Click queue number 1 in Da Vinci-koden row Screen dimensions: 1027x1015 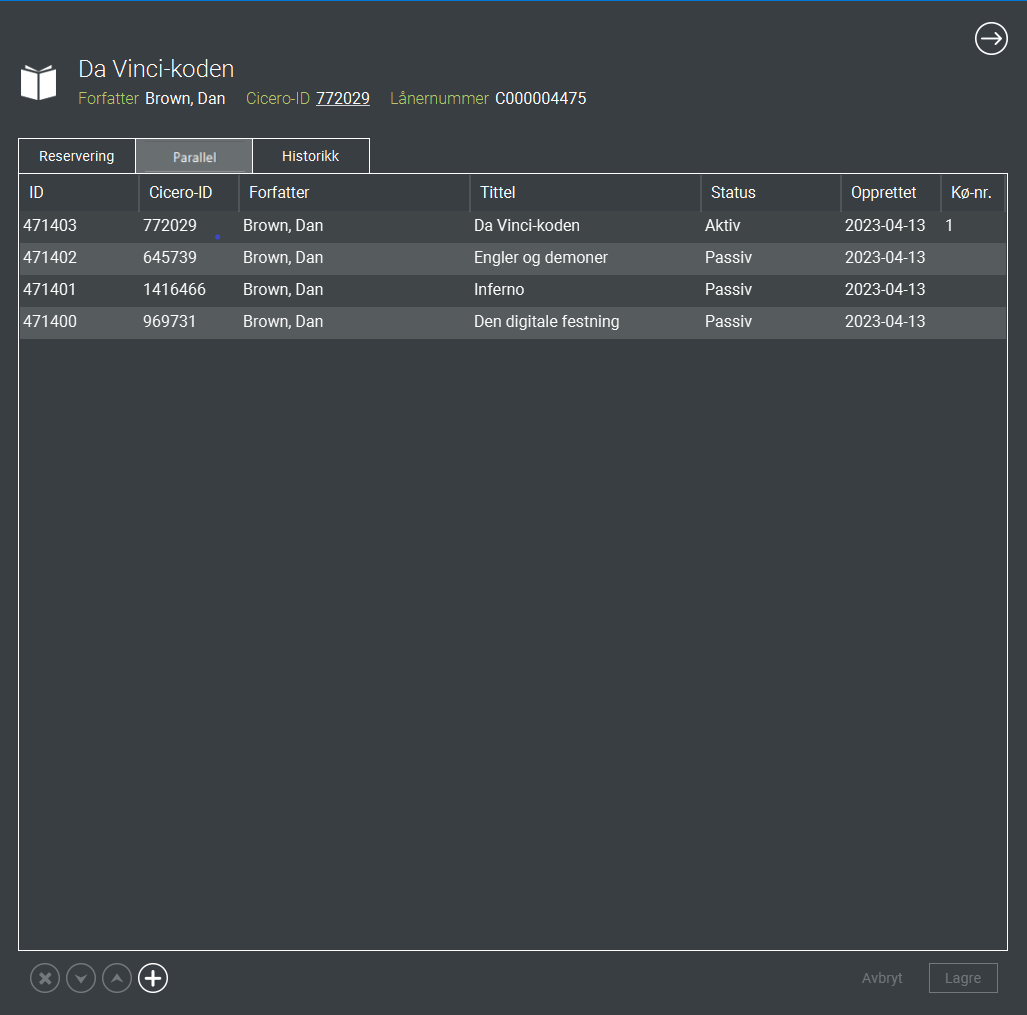click(949, 225)
